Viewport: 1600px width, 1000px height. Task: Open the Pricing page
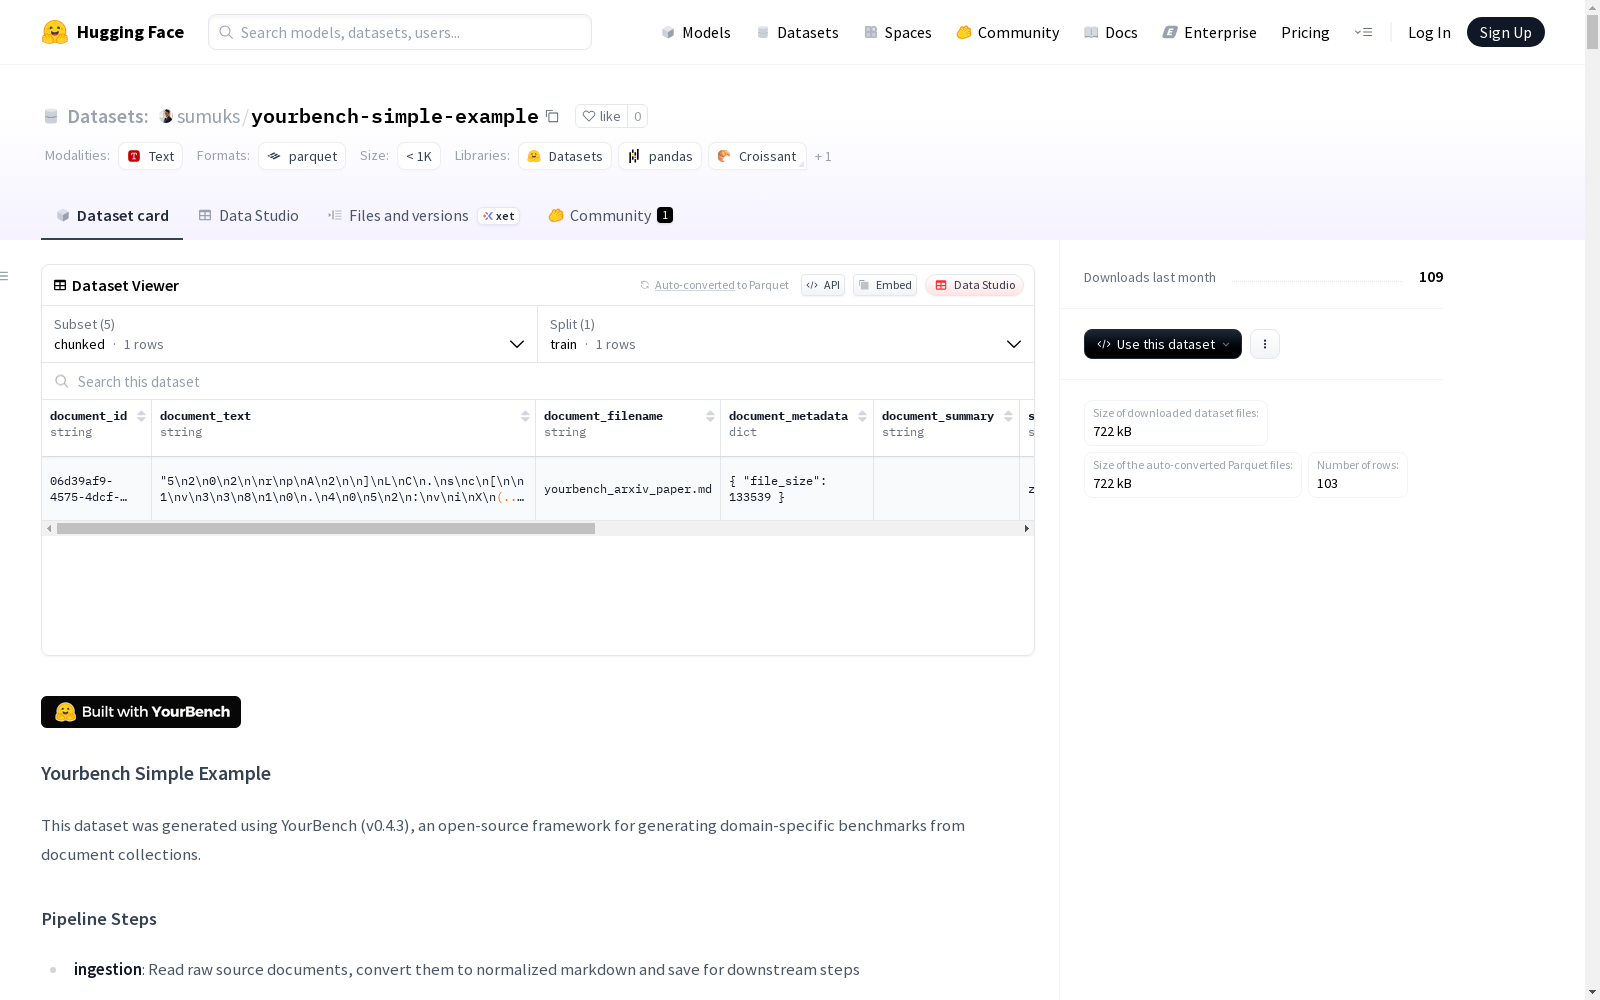[x=1305, y=32]
